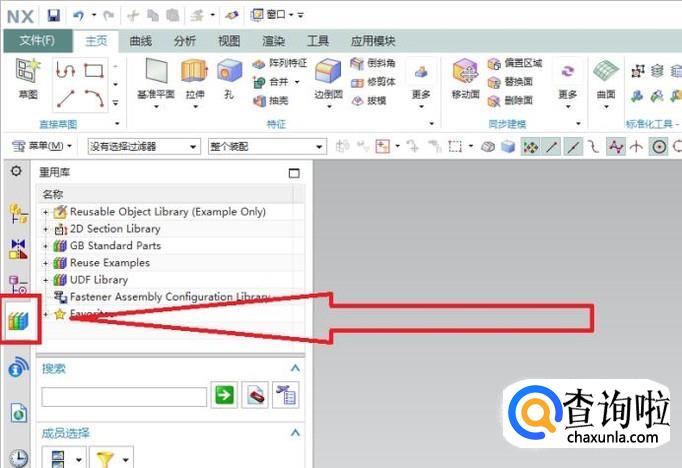
Task: Open the Reuse Library book icon tab
Action: coord(19,321)
